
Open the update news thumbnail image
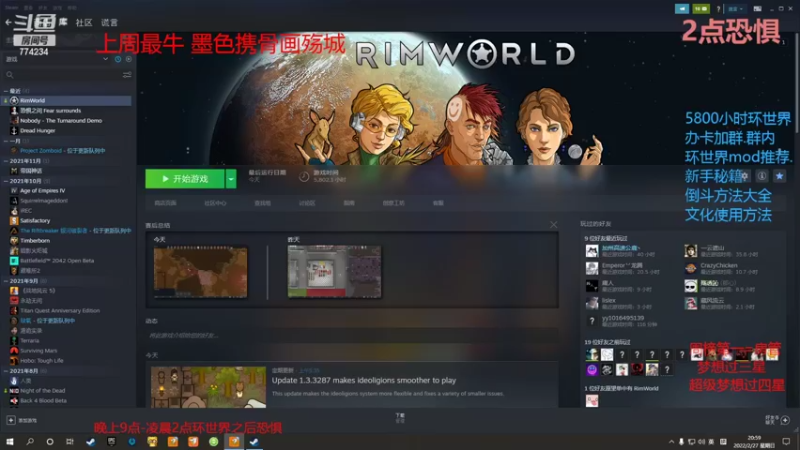208,387
